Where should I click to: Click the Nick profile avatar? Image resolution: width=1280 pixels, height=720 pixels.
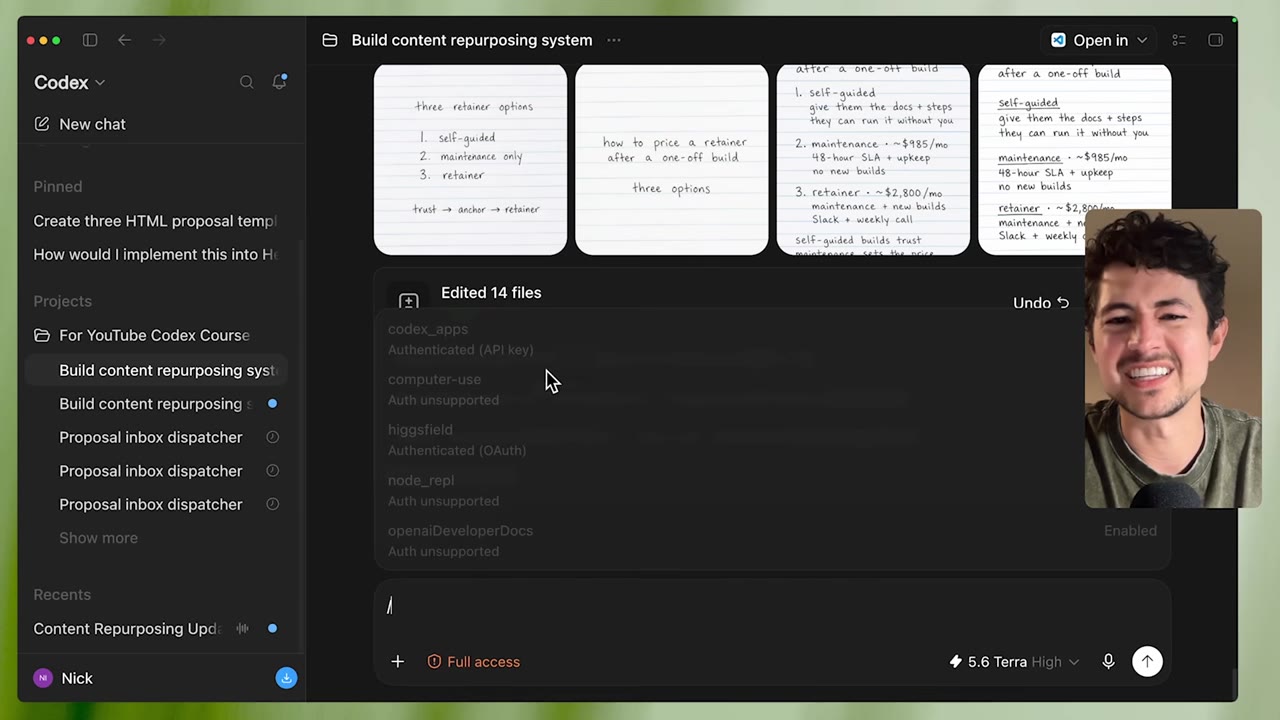pos(42,678)
